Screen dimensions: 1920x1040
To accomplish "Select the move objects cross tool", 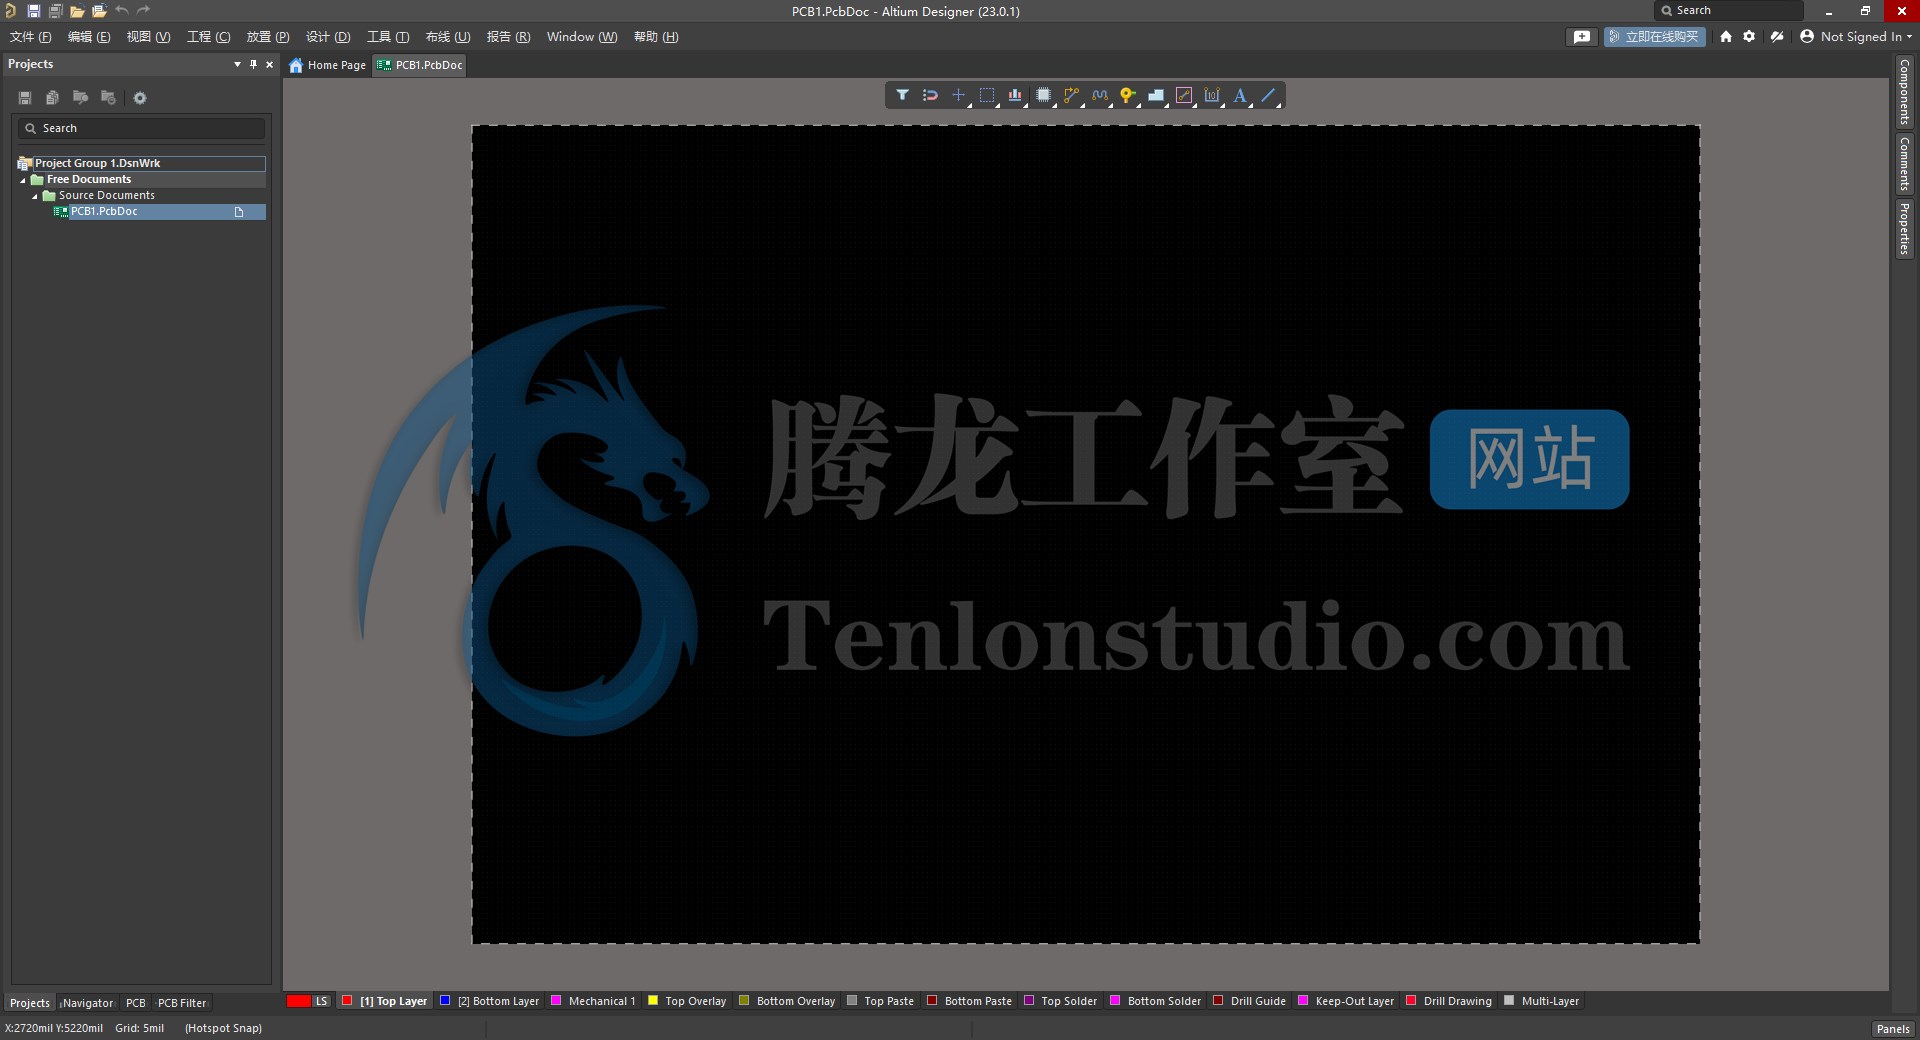I will pos(958,95).
